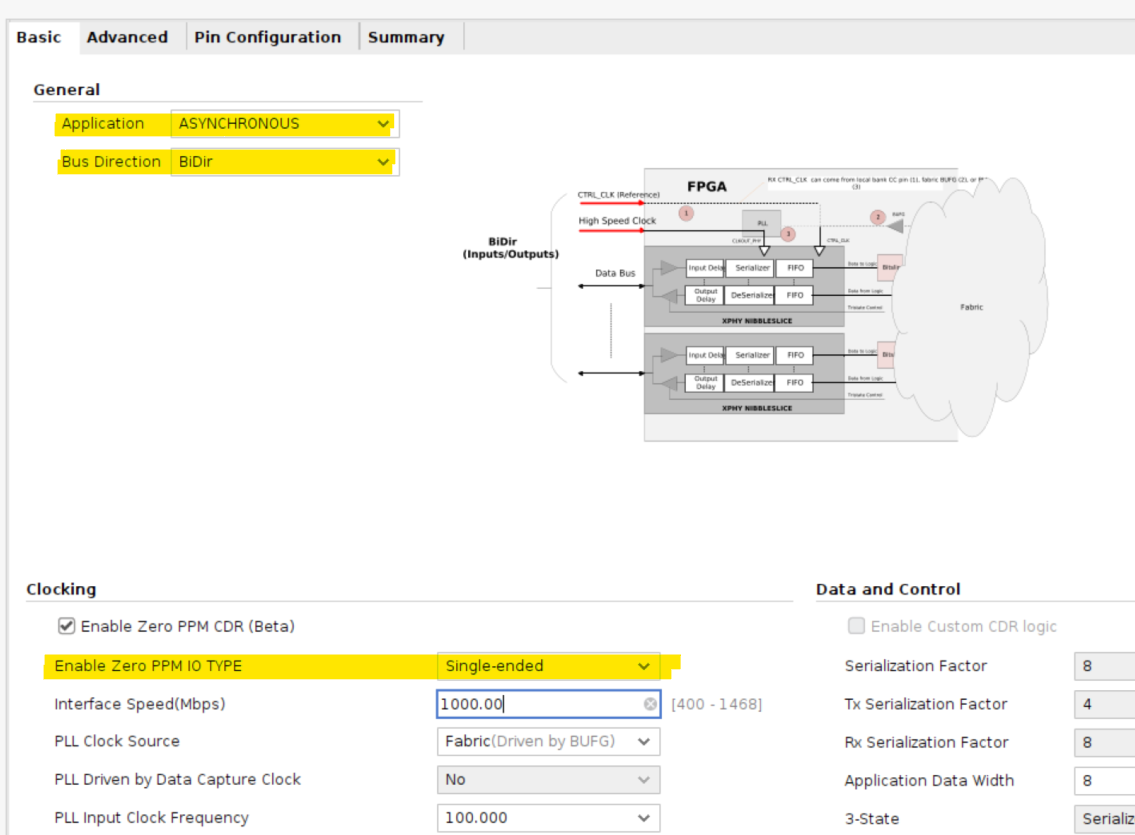This screenshot has height=835, width=1135.
Task: Uncheck Enable Zero PPM CDR (Beta)
Action: (65, 626)
